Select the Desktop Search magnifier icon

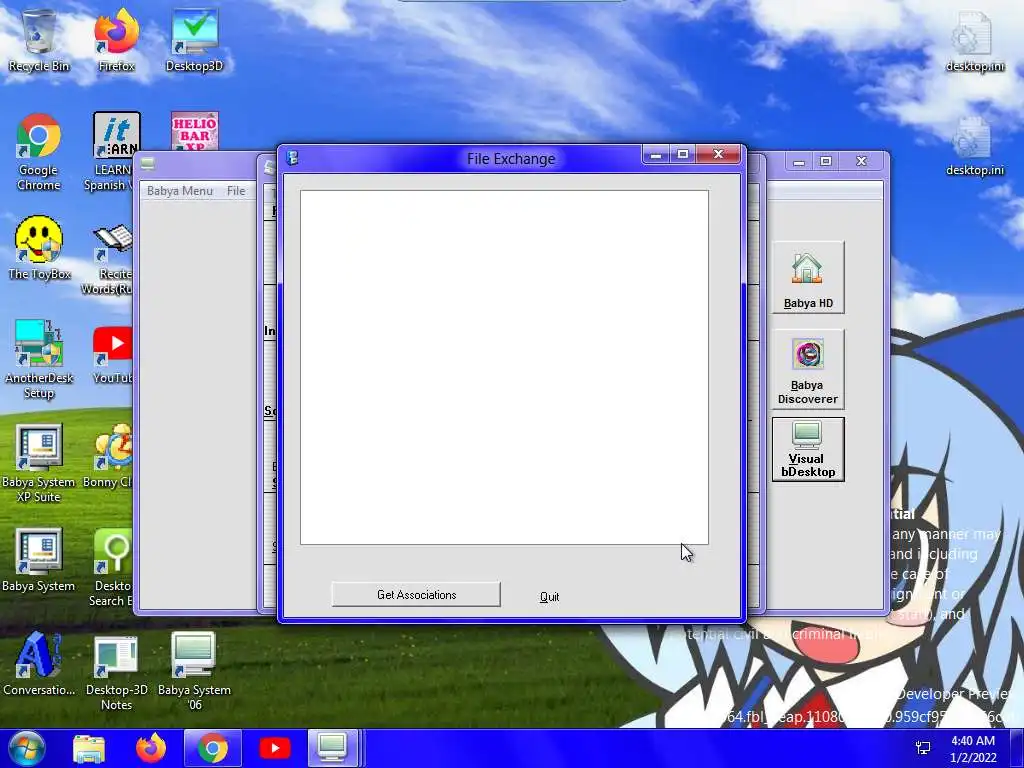112,567
